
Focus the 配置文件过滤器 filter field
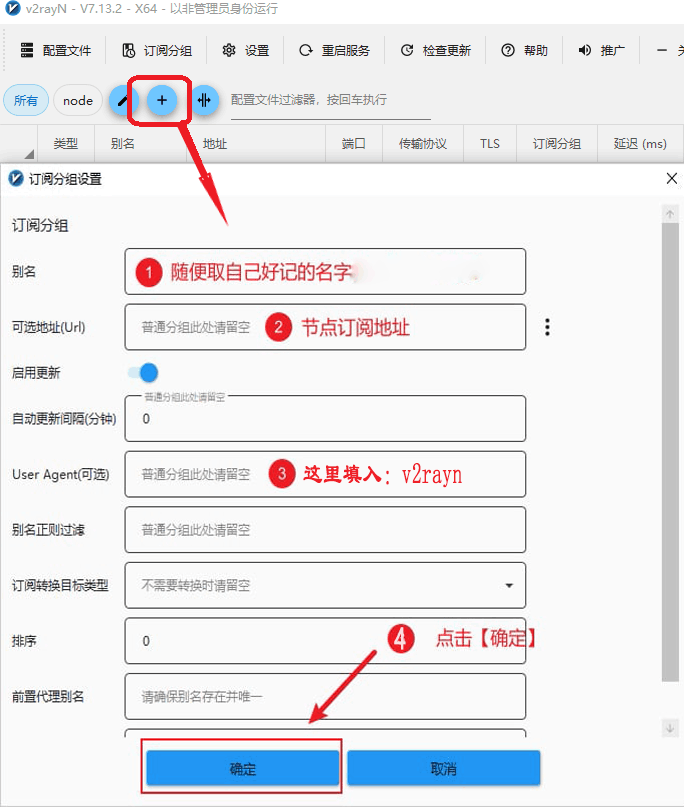click(x=330, y=100)
